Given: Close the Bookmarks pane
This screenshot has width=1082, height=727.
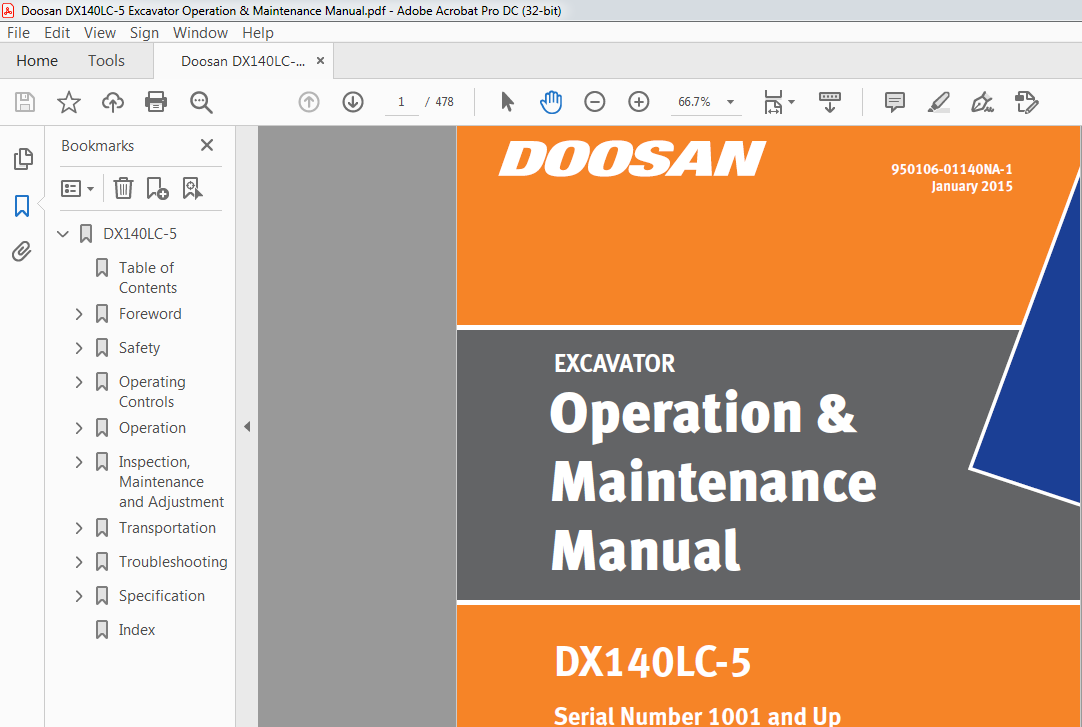Looking at the screenshot, I should pos(206,145).
